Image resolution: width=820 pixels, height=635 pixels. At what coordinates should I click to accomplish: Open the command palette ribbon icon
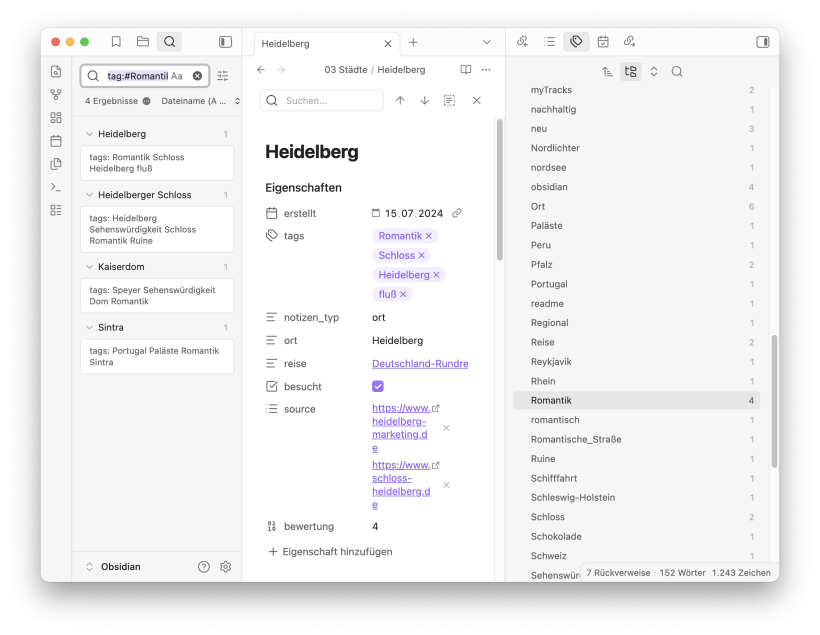[x=56, y=187]
